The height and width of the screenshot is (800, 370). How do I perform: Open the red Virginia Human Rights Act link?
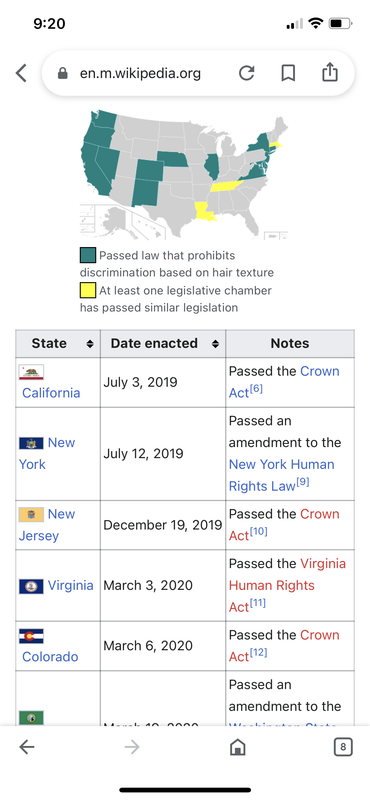click(x=287, y=585)
